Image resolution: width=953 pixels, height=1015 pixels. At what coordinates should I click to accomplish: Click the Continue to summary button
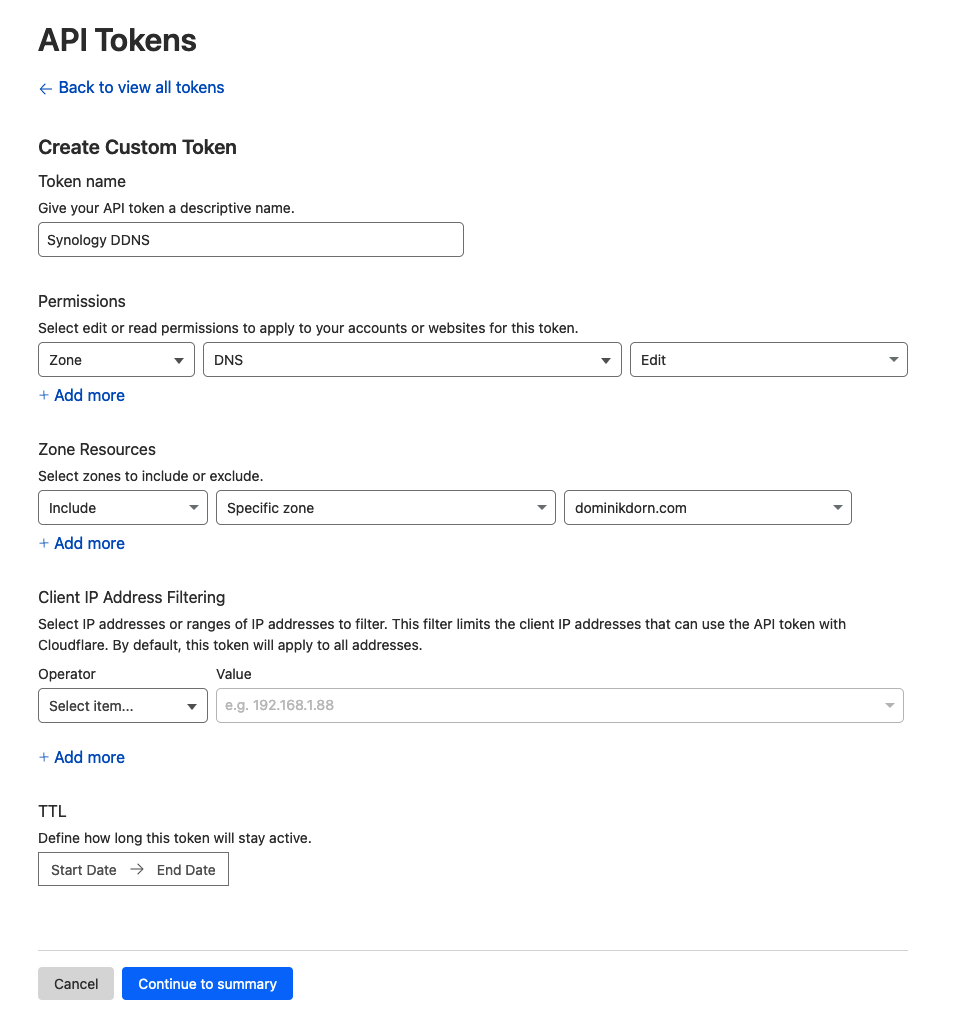point(207,984)
